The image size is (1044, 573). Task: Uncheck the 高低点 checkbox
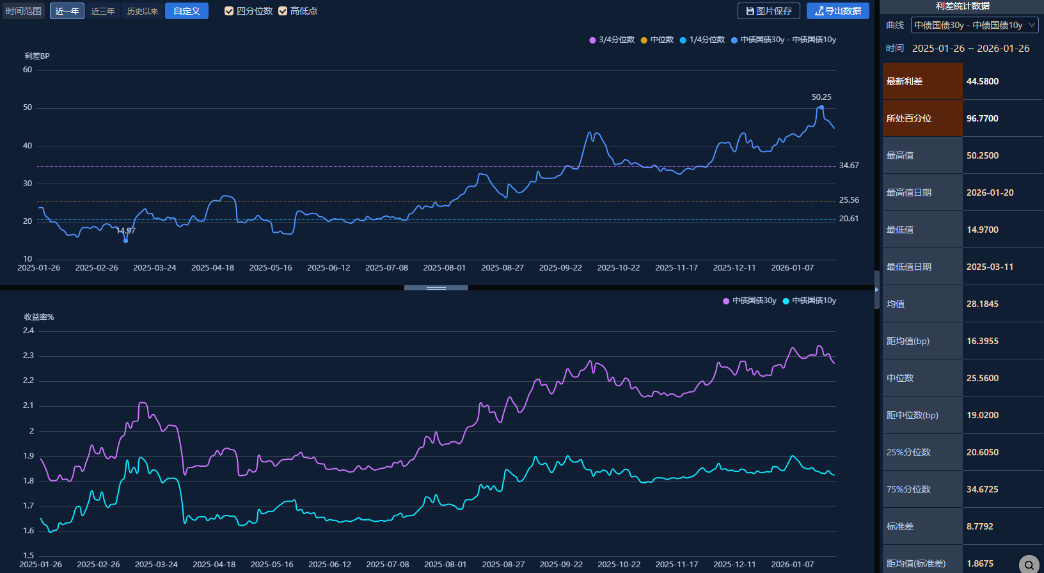pos(282,11)
